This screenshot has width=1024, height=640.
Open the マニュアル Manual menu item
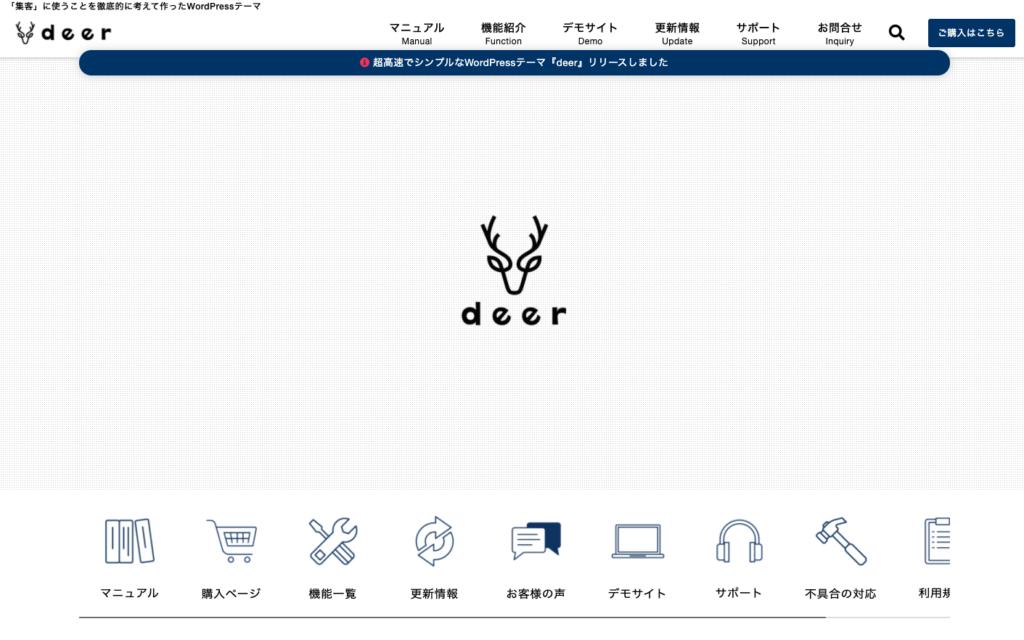[417, 33]
